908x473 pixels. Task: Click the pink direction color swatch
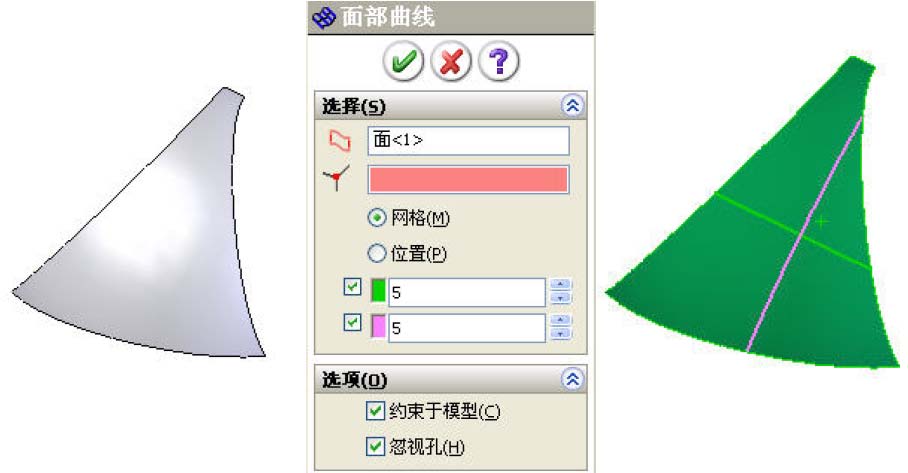378,327
